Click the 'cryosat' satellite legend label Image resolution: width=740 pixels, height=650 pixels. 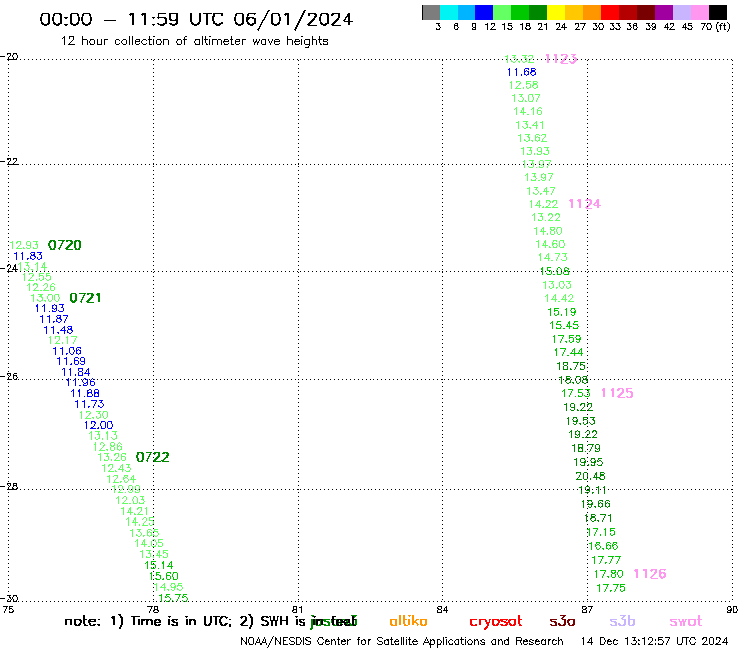tap(496, 622)
